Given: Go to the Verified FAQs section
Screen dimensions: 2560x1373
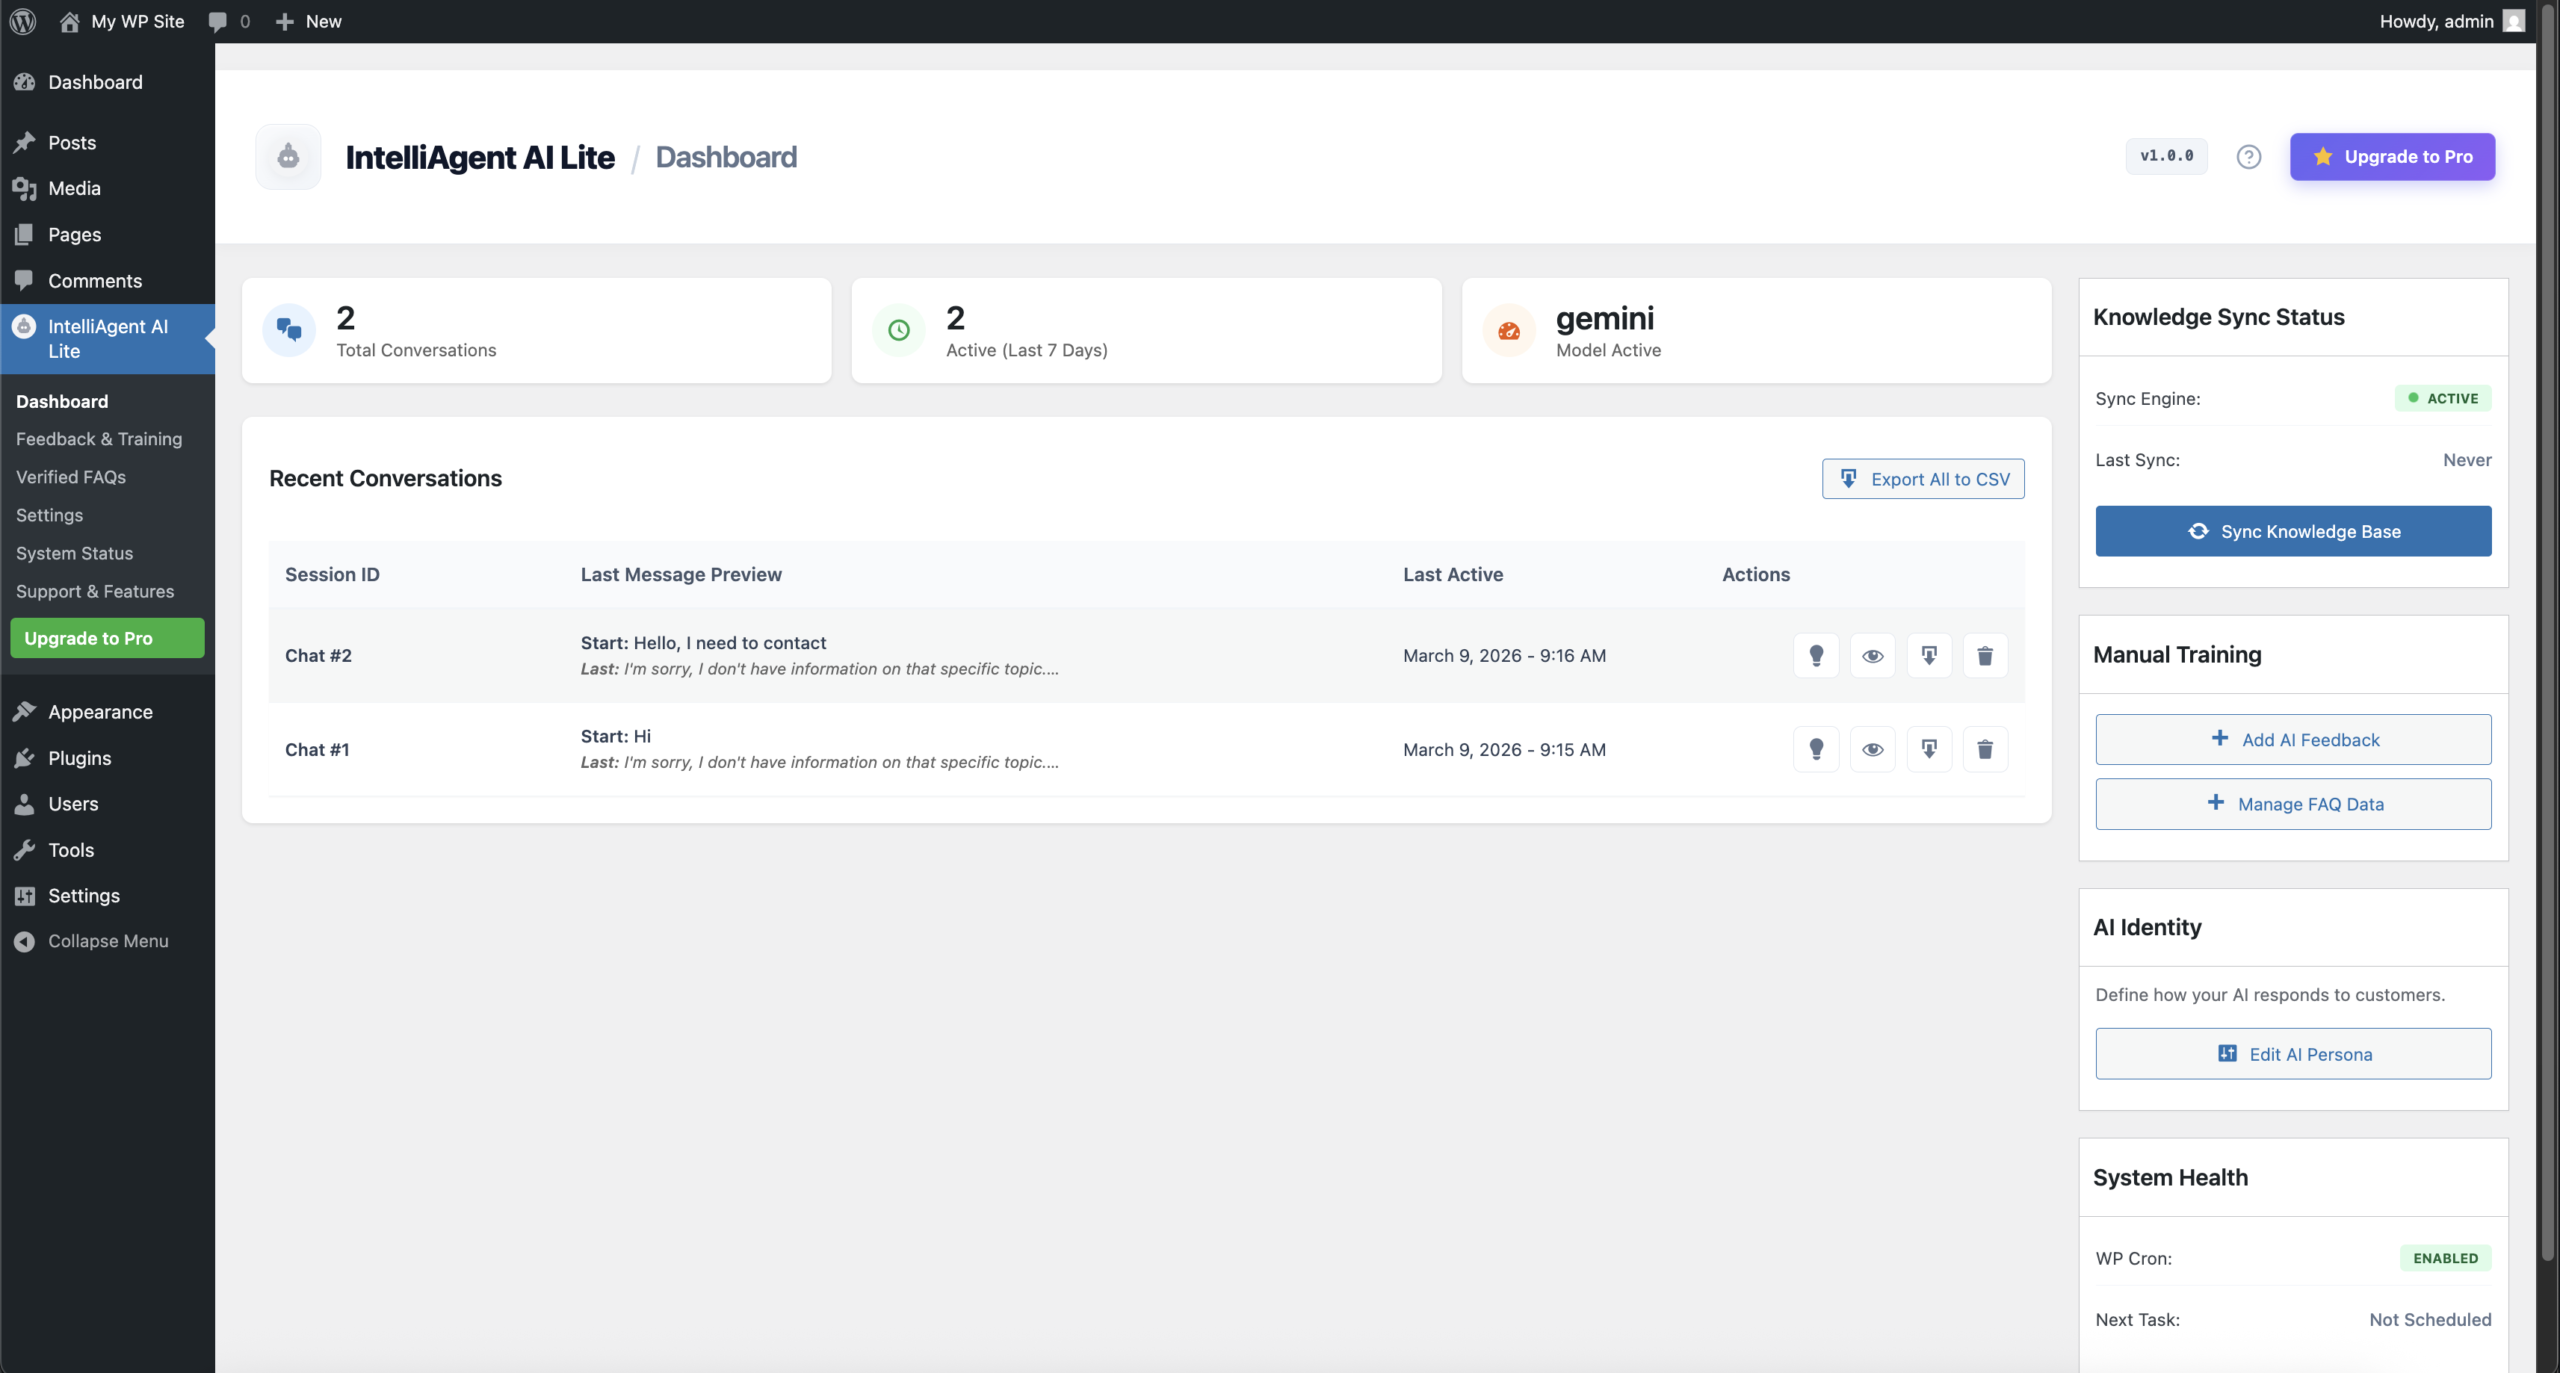Looking at the screenshot, I should point(71,477).
